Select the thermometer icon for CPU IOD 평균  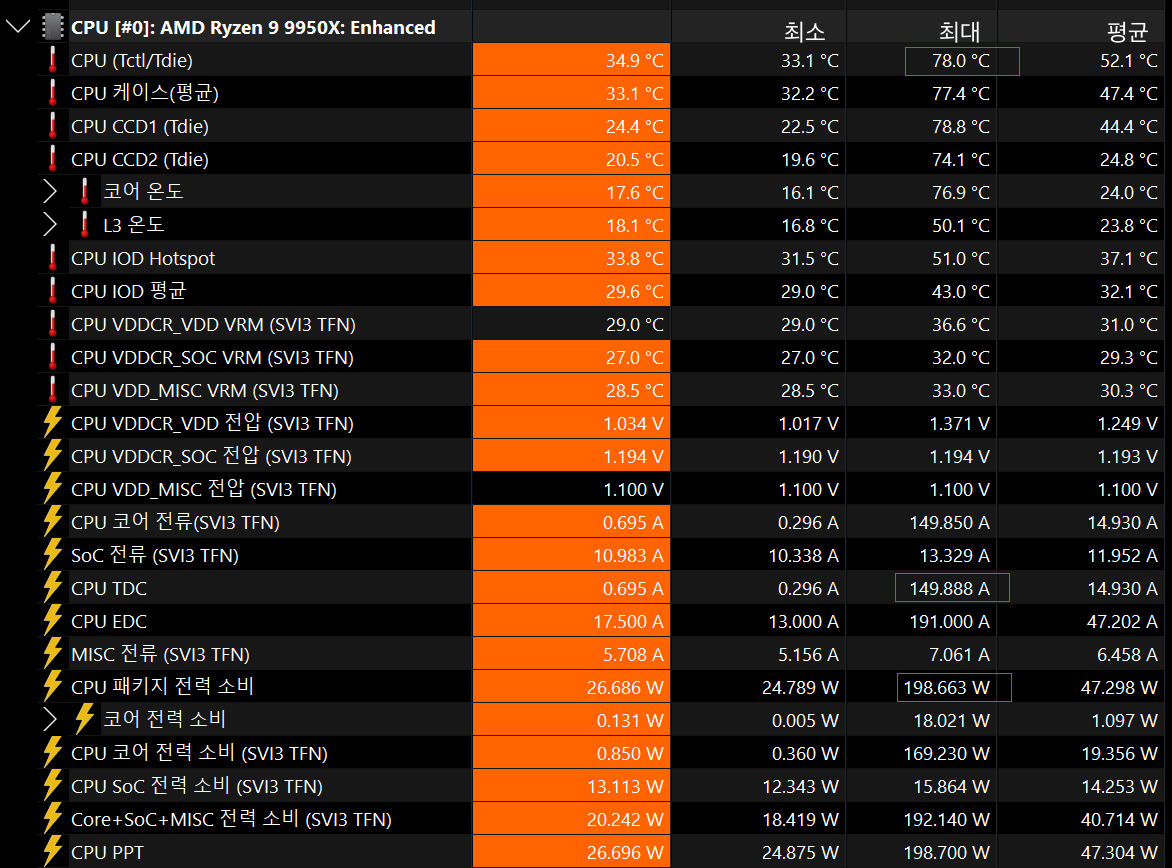point(52,291)
